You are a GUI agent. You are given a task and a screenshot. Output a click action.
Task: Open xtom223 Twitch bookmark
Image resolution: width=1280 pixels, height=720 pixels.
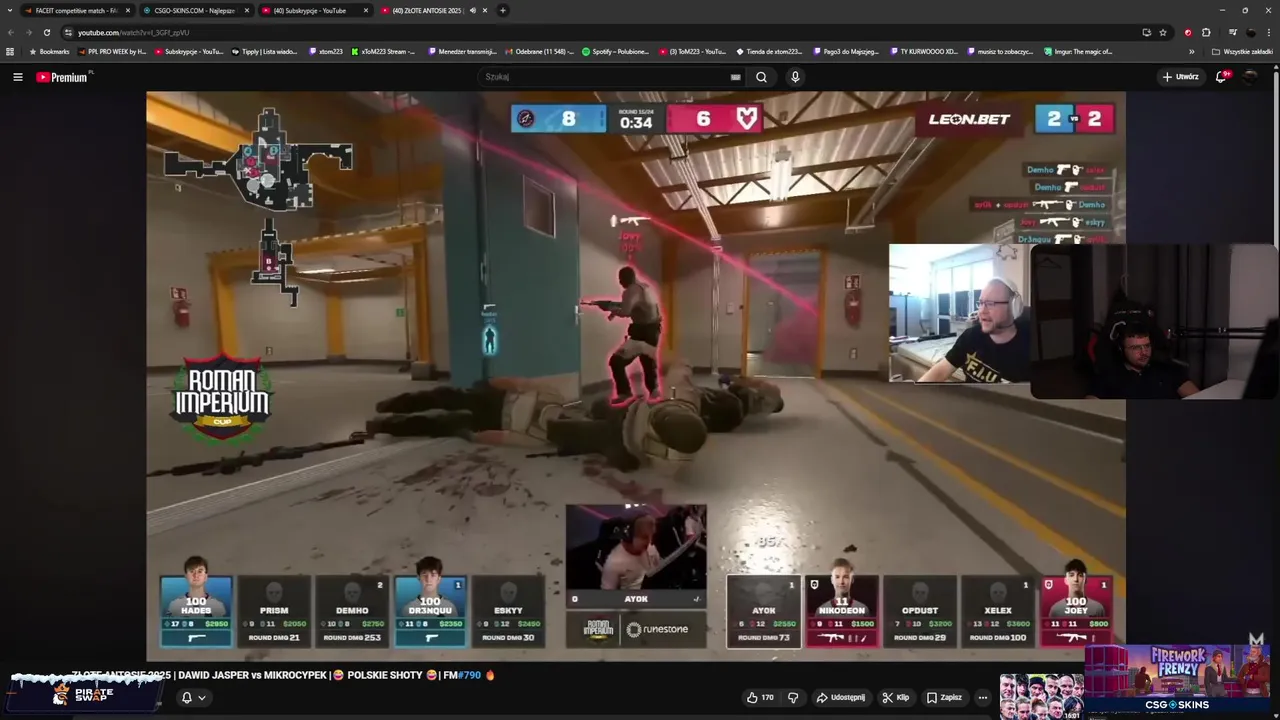click(x=326, y=51)
